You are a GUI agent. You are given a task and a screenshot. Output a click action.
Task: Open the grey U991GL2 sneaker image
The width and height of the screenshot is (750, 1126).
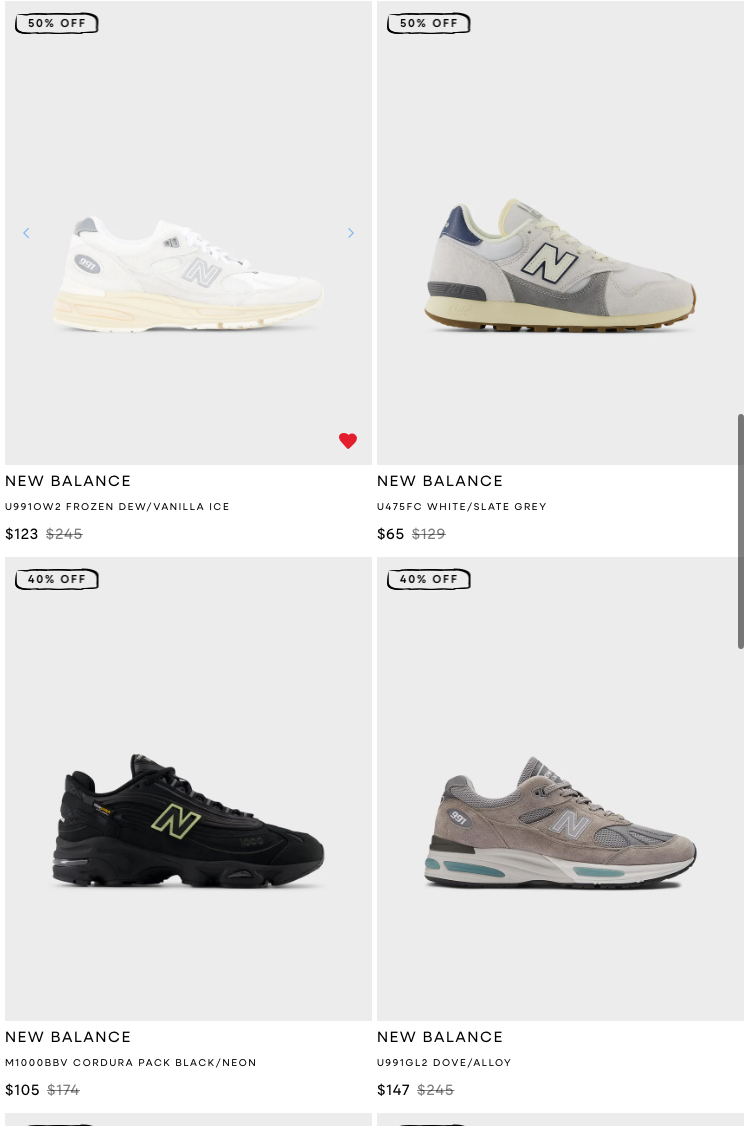(x=560, y=822)
